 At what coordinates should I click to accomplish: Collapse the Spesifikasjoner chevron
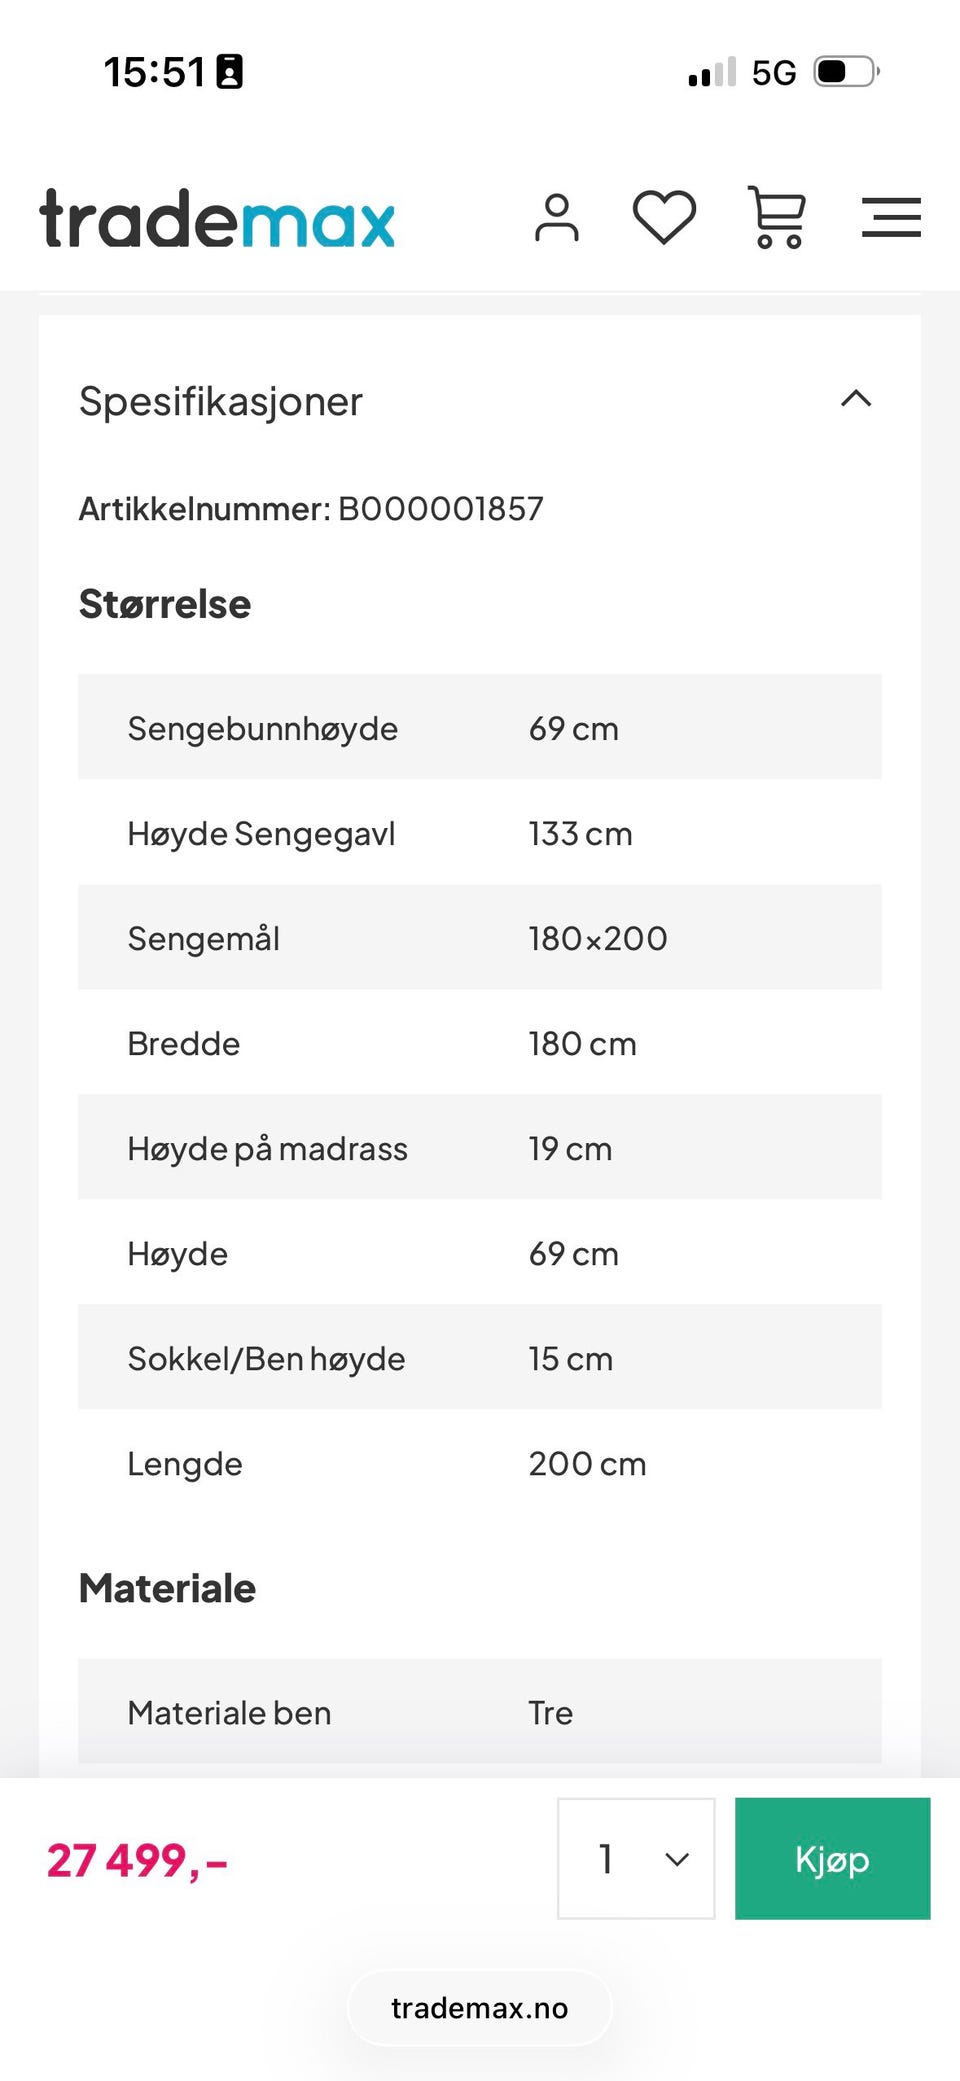click(x=856, y=399)
